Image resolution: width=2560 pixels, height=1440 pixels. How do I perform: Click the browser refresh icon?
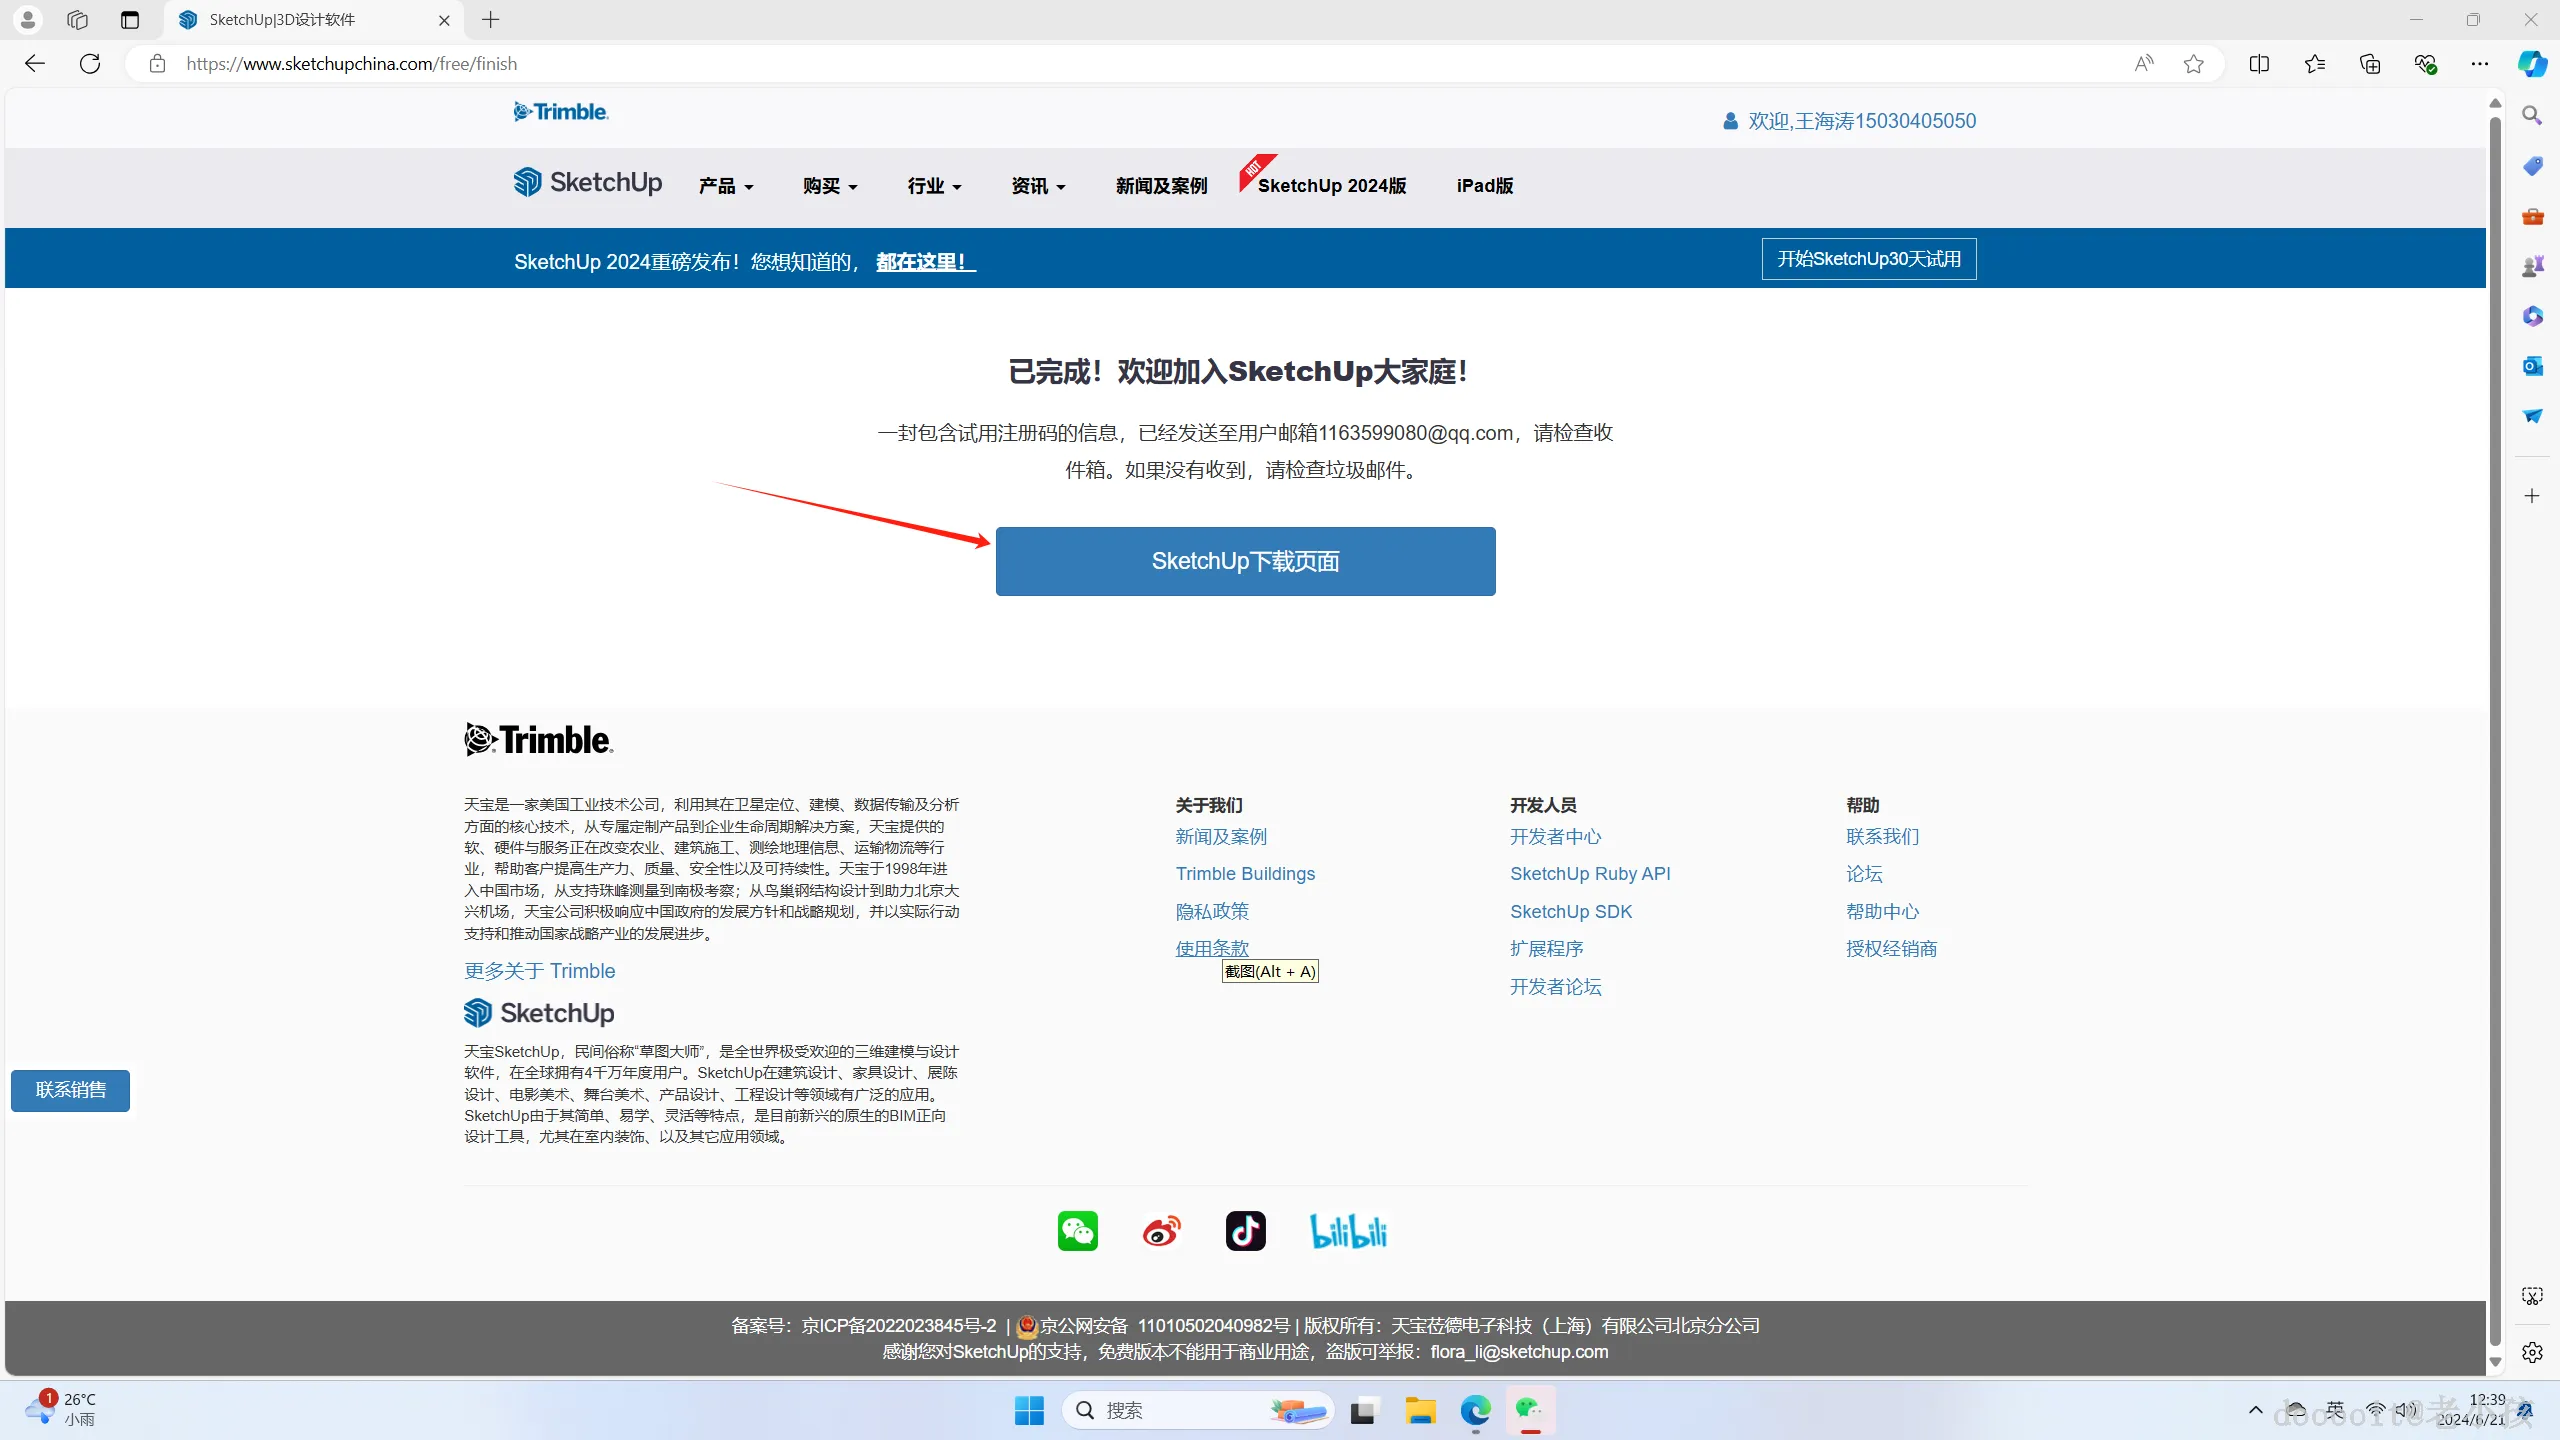(x=90, y=64)
